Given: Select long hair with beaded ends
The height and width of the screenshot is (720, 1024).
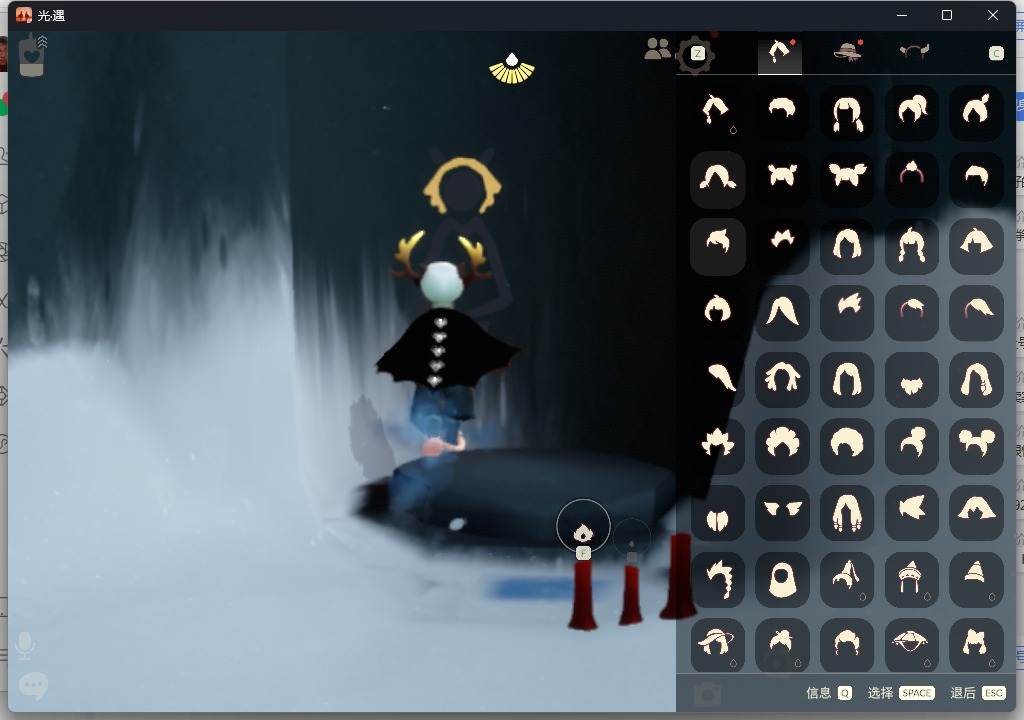Looking at the screenshot, I should click(x=847, y=512).
